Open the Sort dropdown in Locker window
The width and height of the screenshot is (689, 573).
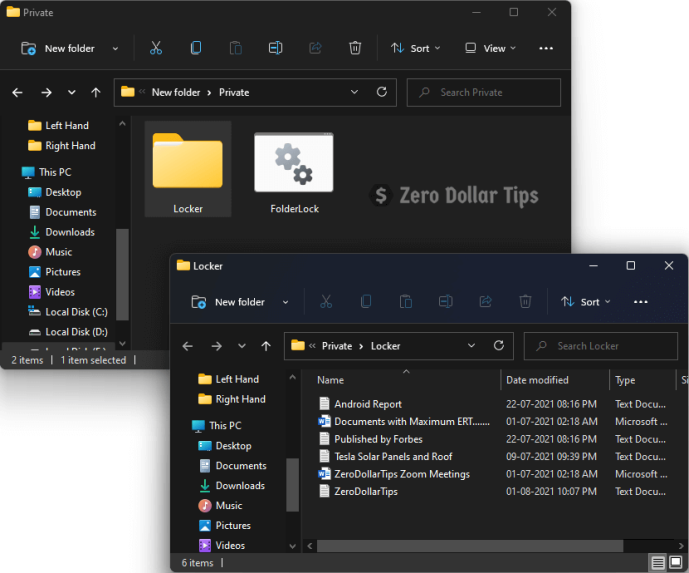(x=585, y=302)
